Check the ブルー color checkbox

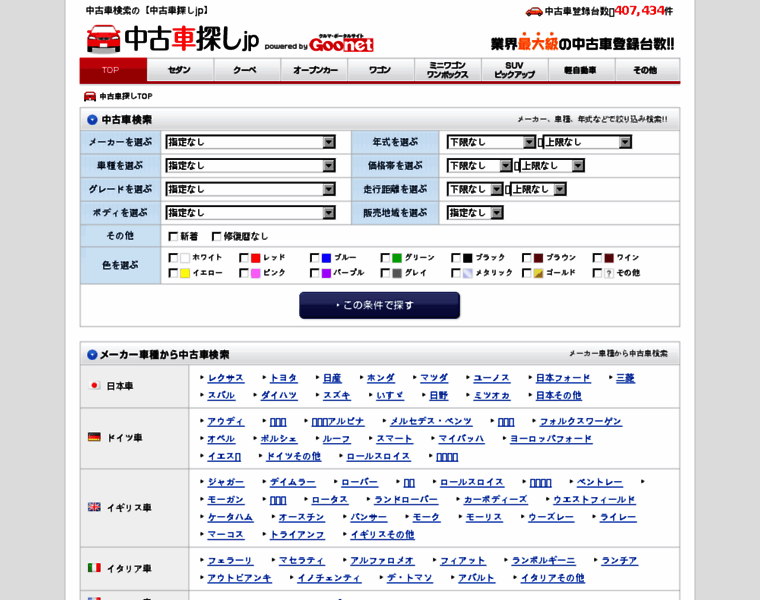(315, 258)
